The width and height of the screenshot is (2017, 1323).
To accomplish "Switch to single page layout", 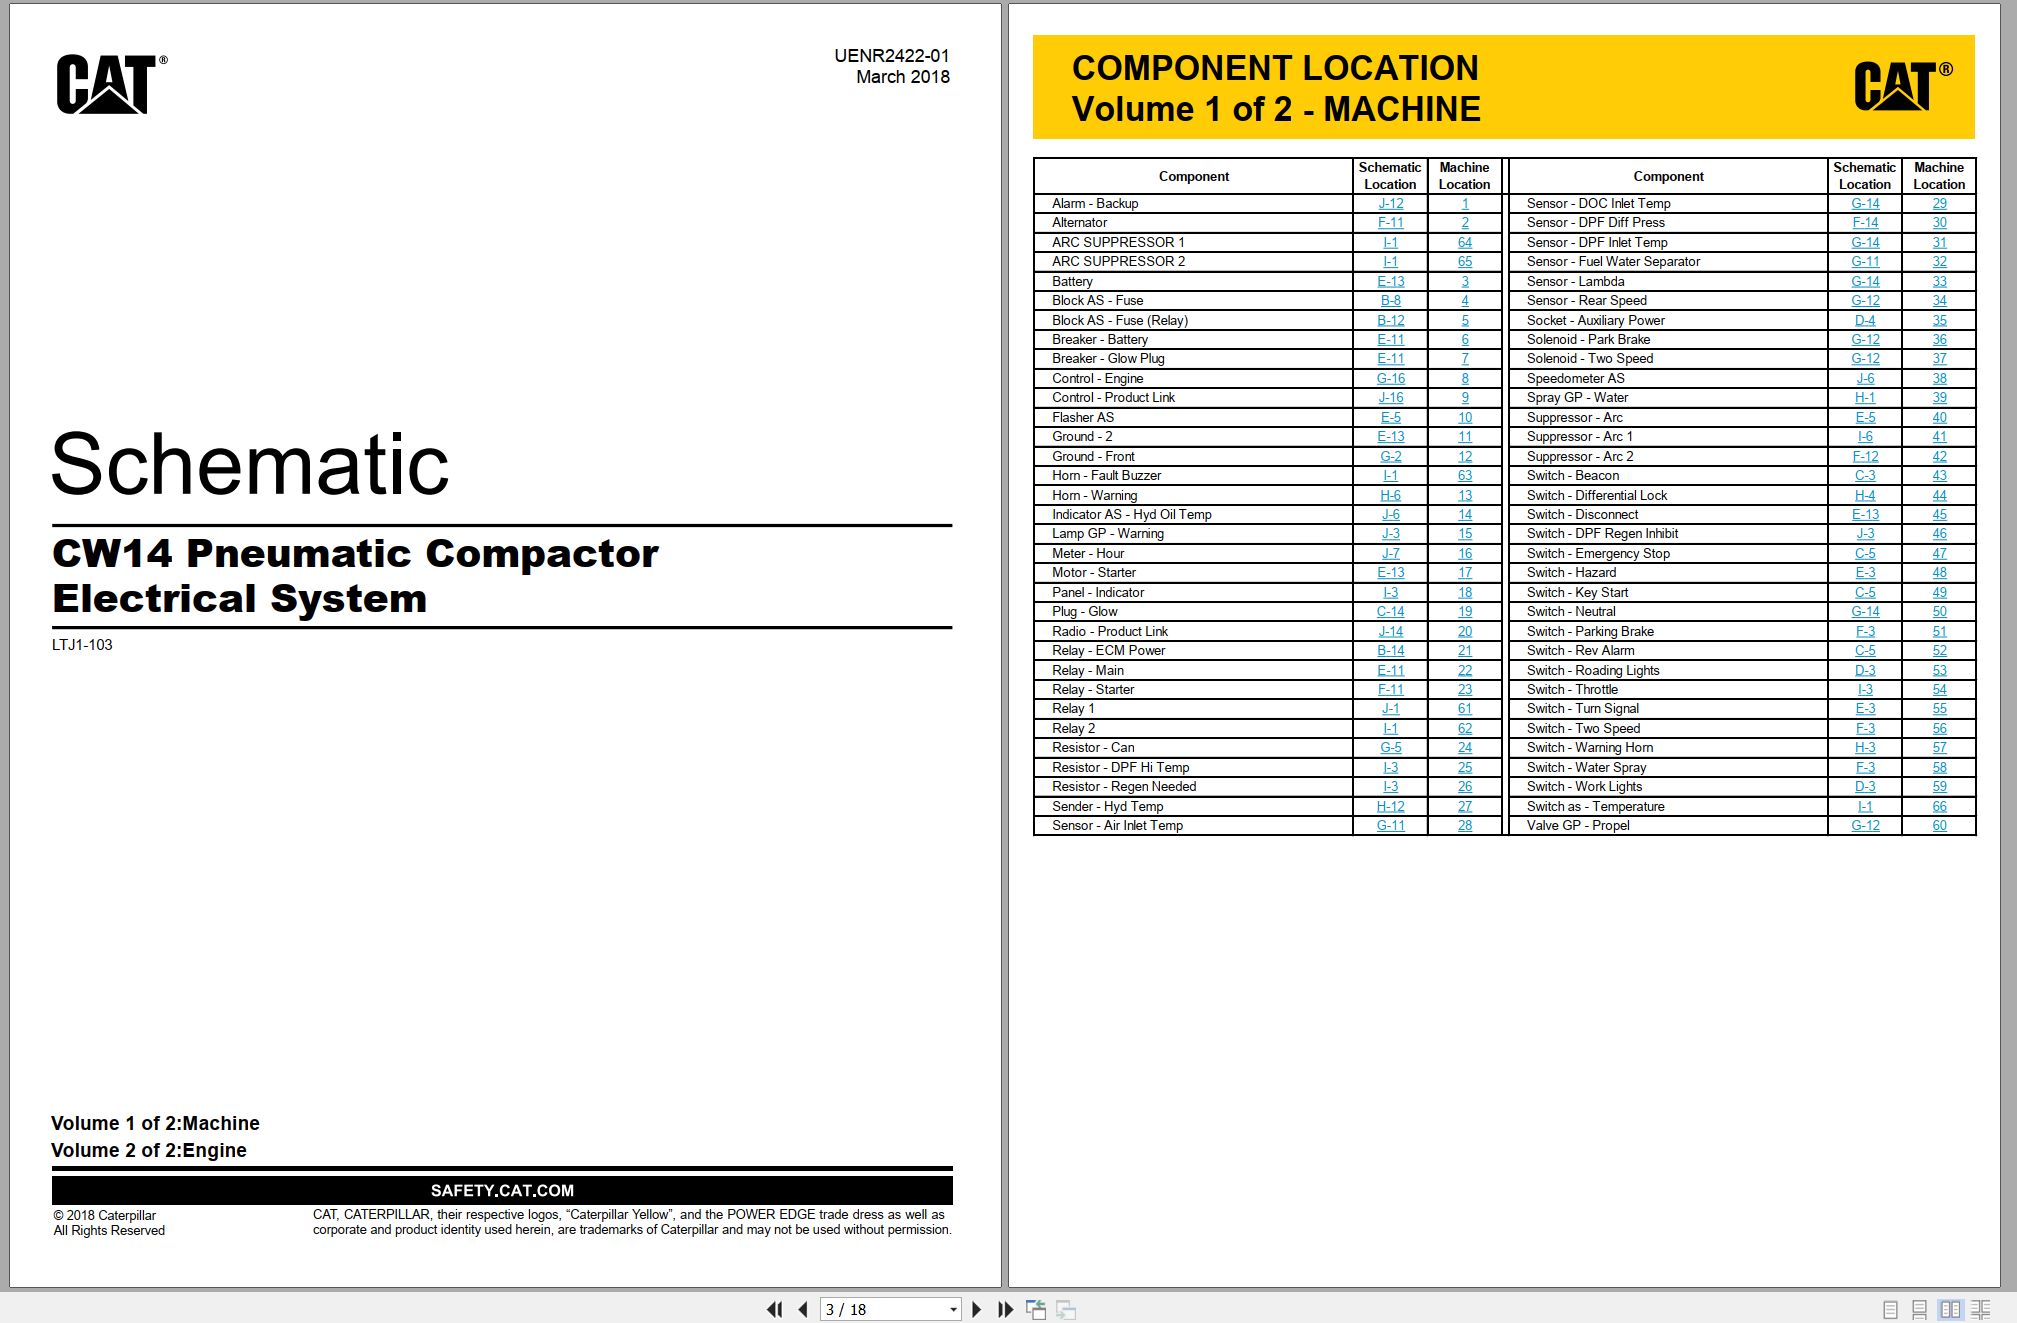I will click(1890, 1309).
